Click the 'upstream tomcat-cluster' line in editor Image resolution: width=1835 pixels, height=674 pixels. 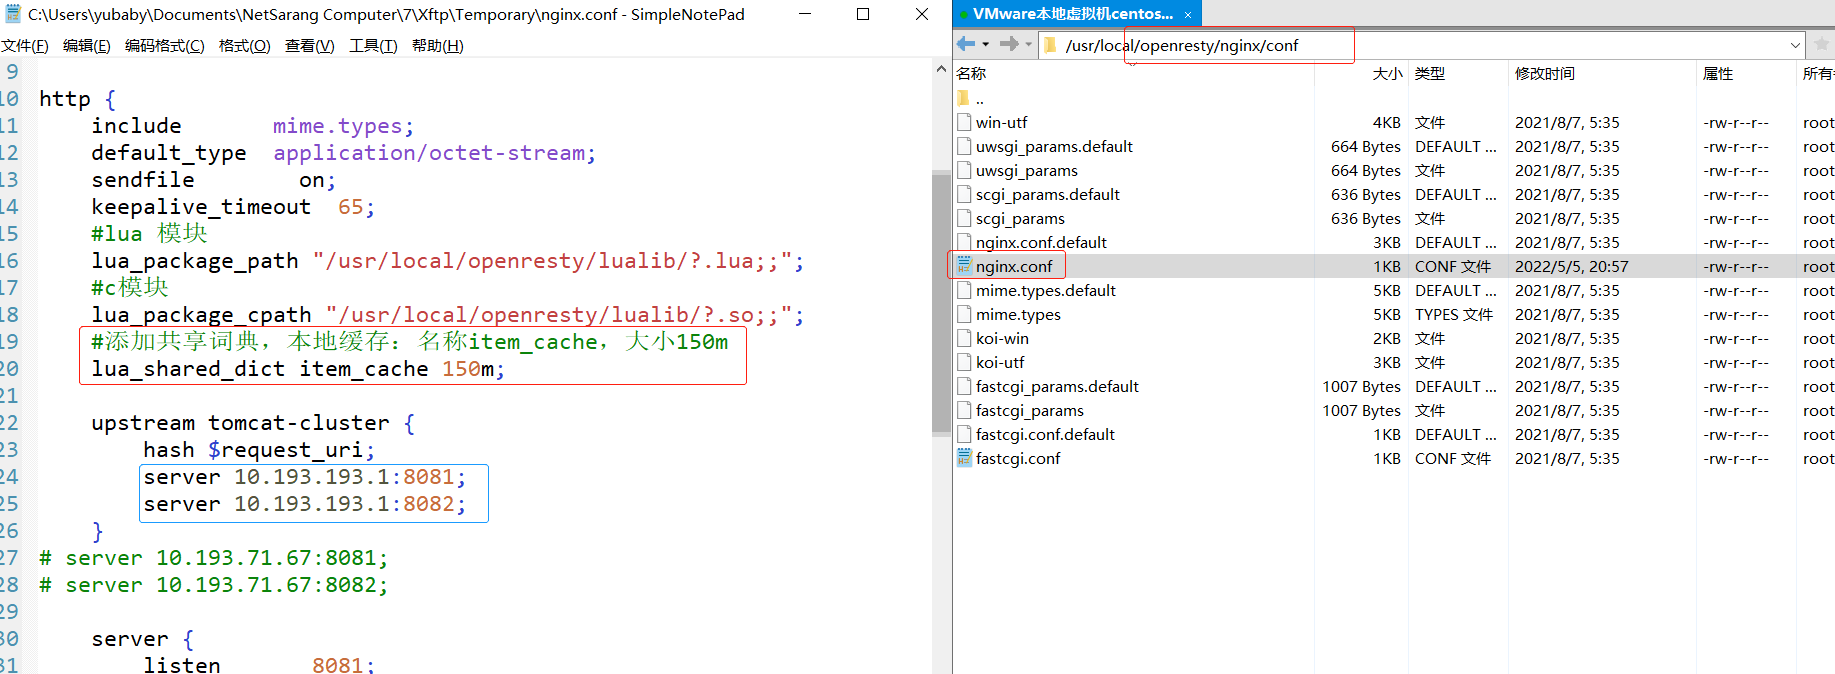click(253, 423)
